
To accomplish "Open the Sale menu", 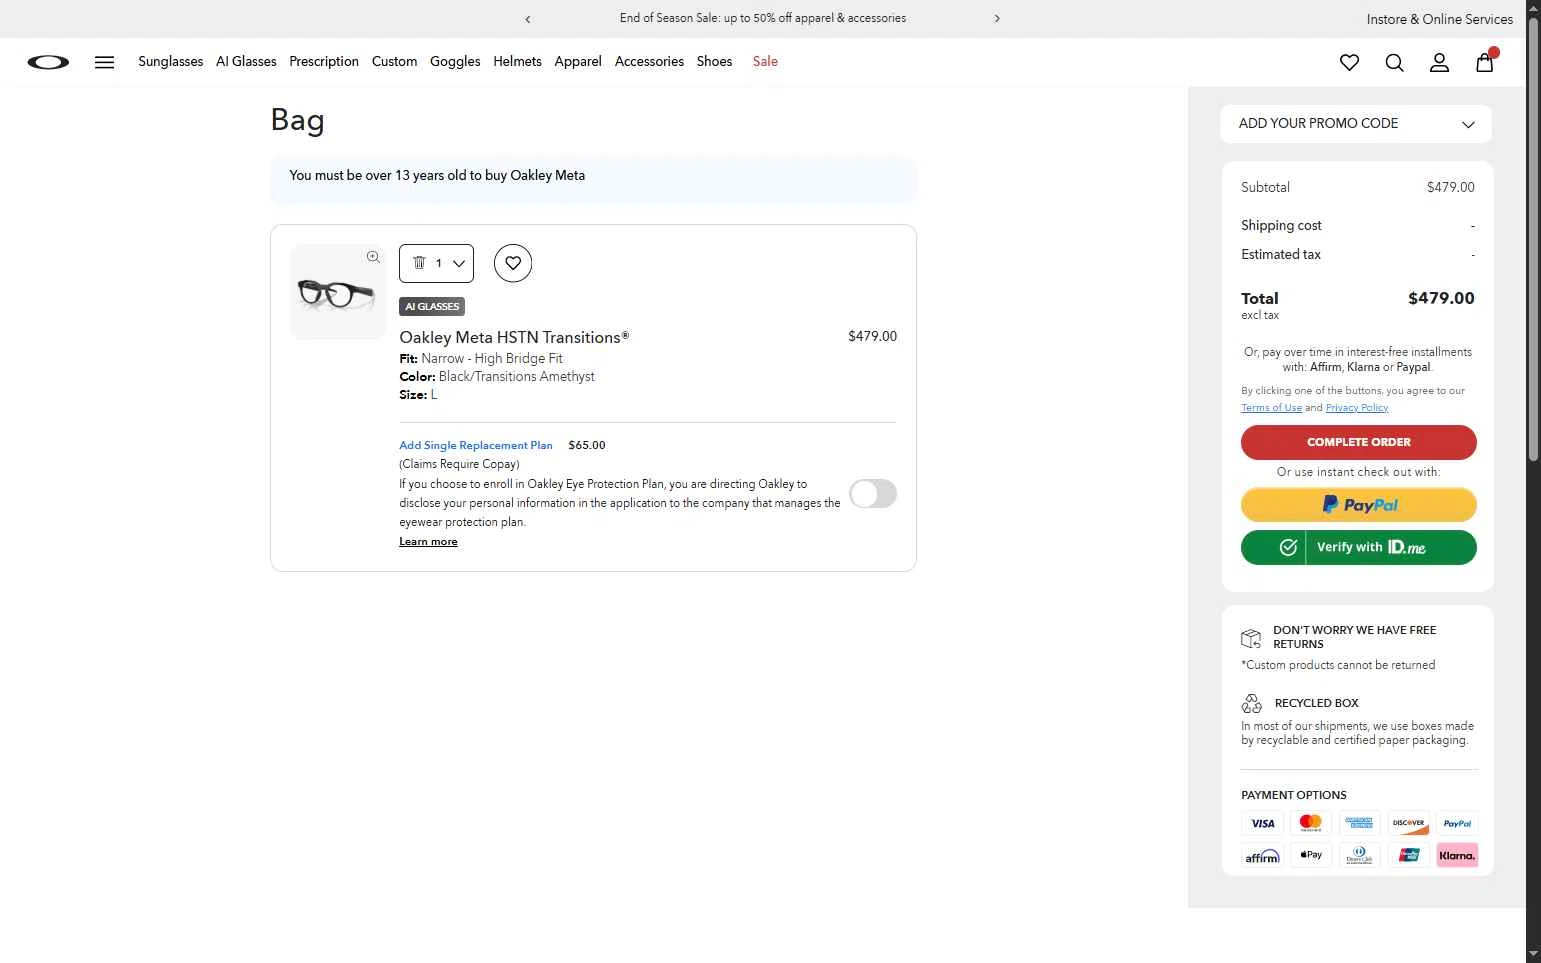I will (x=765, y=62).
